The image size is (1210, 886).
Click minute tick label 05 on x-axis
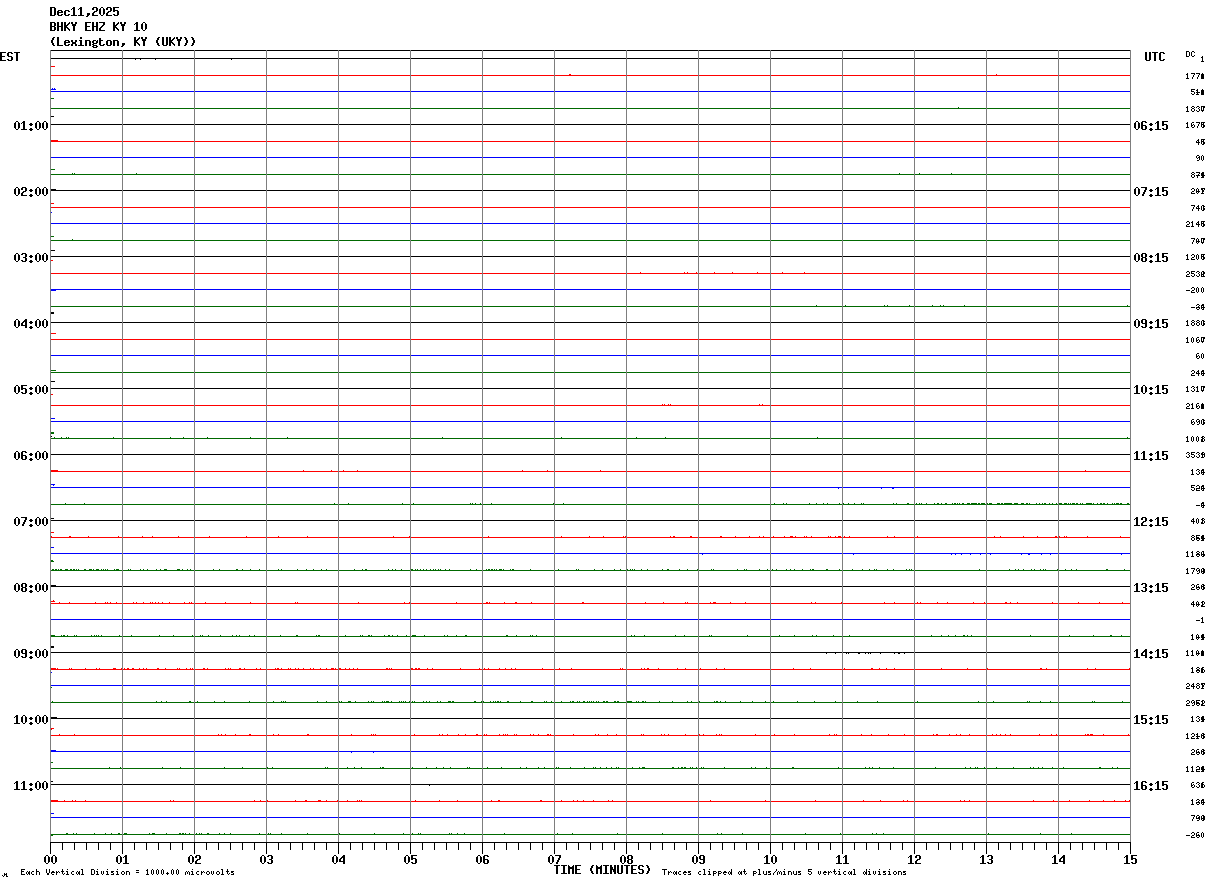click(410, 859)
